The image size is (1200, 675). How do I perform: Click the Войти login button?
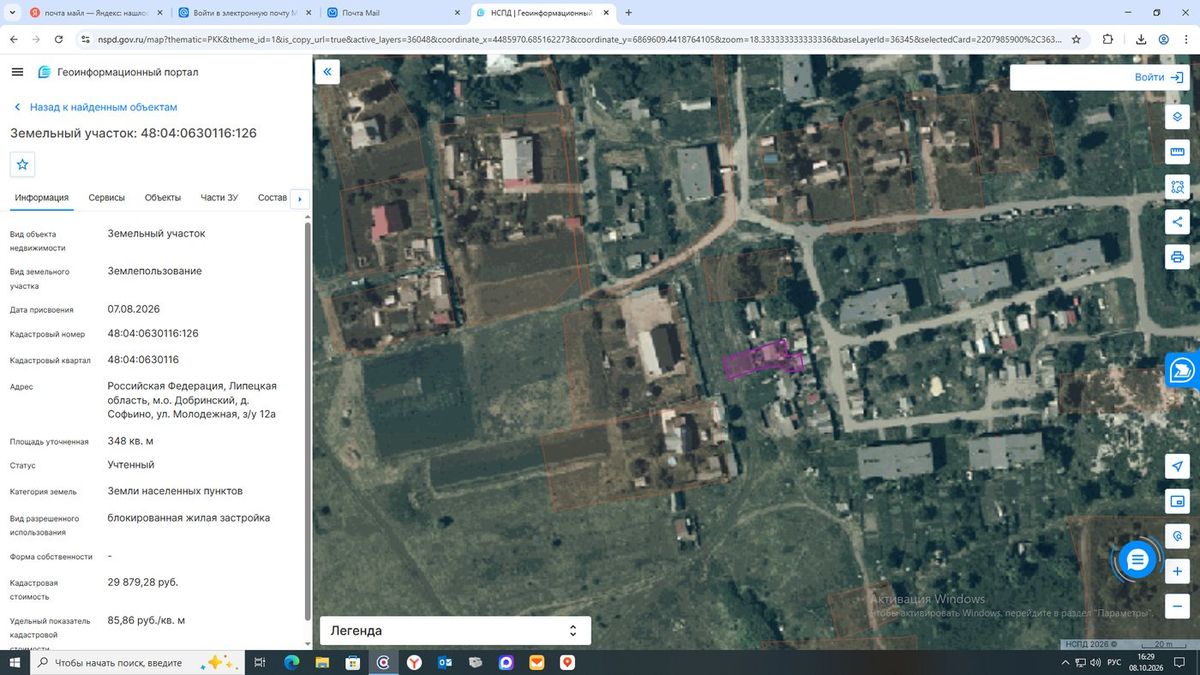pyautogui.click(x=1160, y=77)
